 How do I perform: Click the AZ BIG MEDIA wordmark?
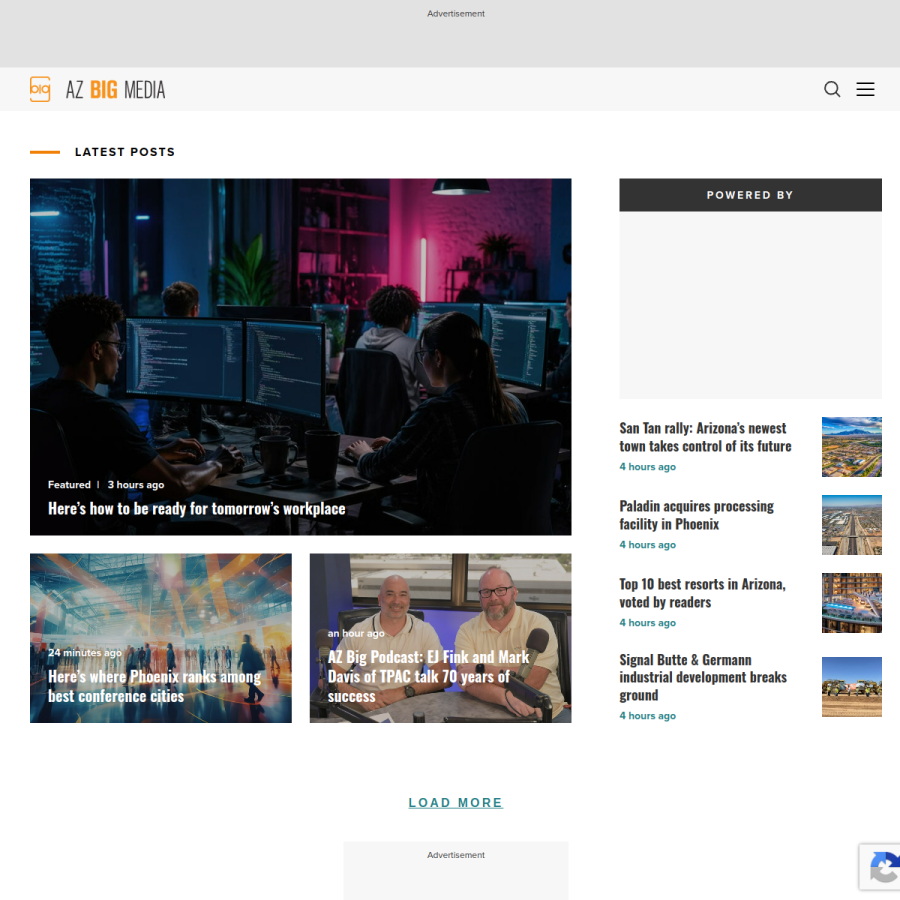[x=115, y=90]
